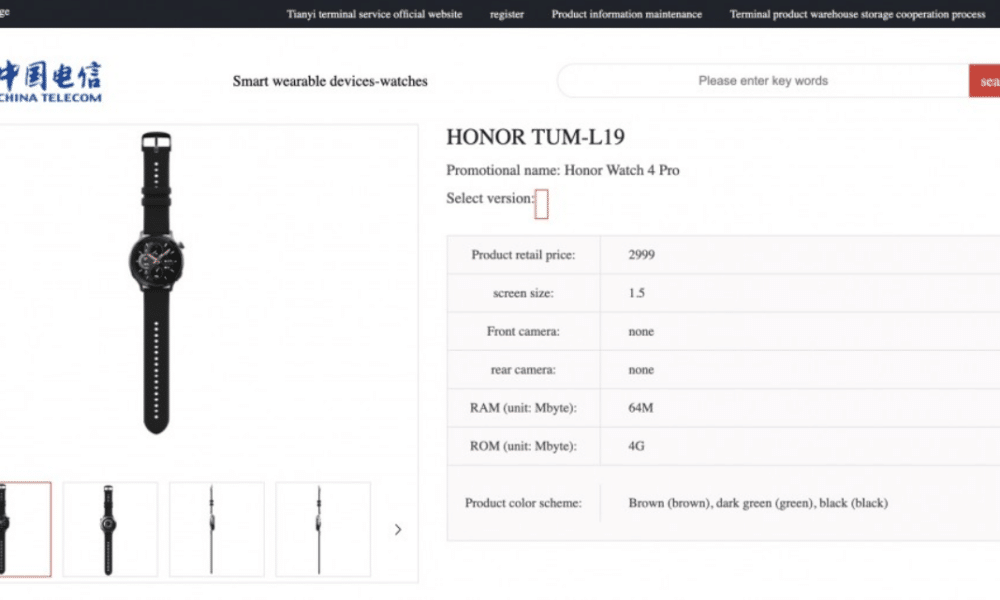The height and width of the screenshot is (600, 1000).
Task: Select the ROM value 4G
Action: (x=636, y=446)
